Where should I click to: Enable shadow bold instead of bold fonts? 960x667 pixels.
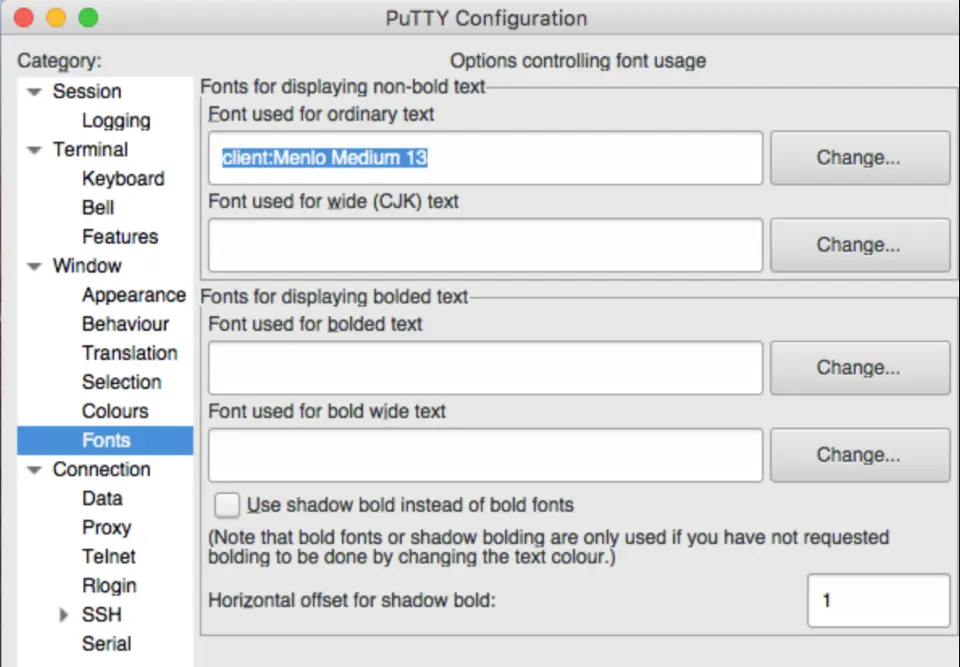[227, 505]
